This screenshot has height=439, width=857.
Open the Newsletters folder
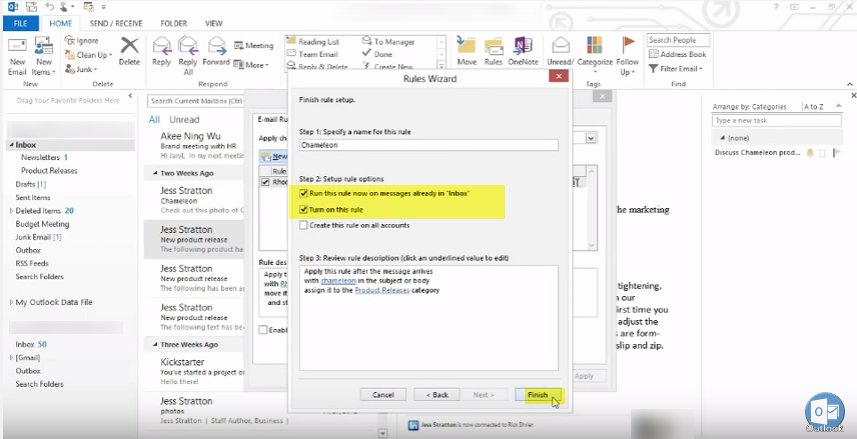pyautogui.click(x=40, y=157)
